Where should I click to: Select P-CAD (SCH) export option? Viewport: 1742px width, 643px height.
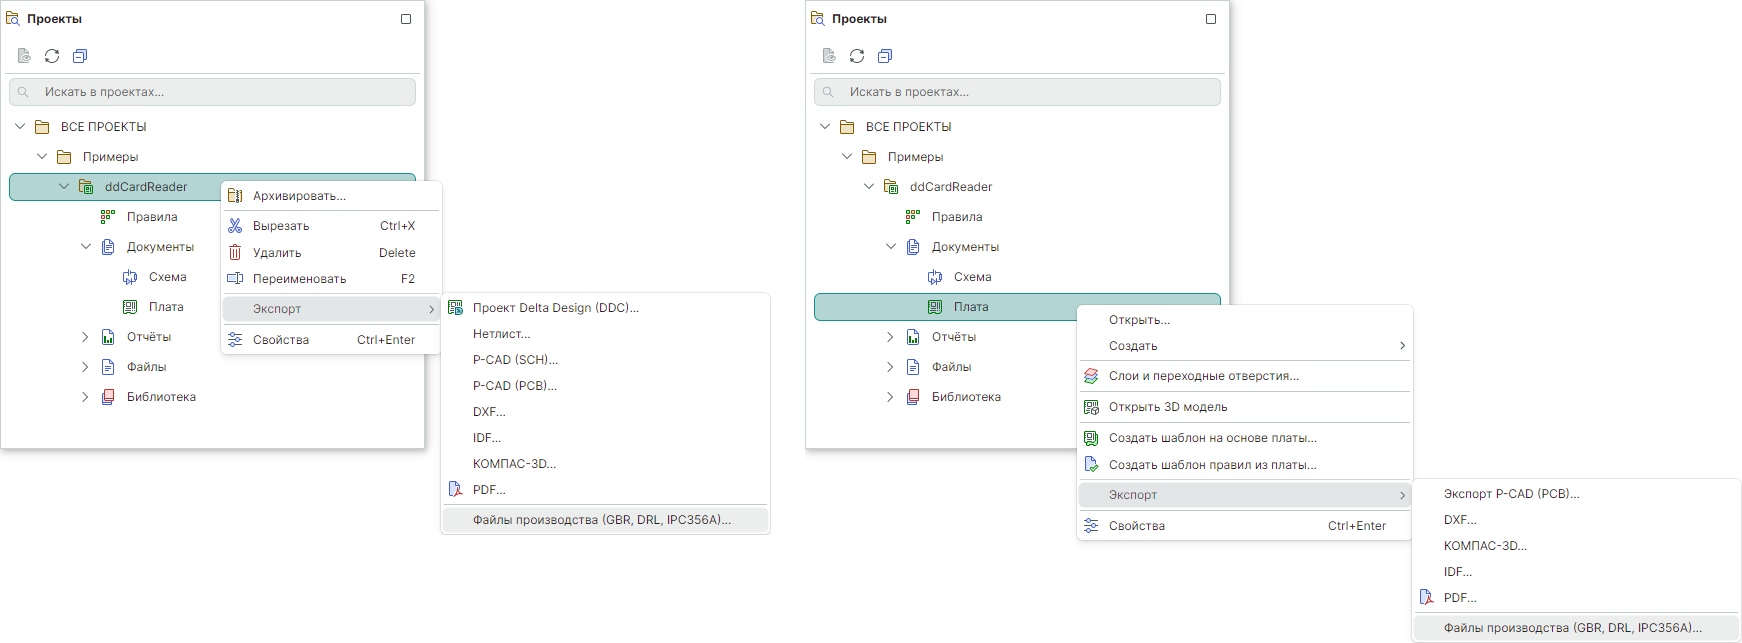pyautogui.click(x=605, y=360)
